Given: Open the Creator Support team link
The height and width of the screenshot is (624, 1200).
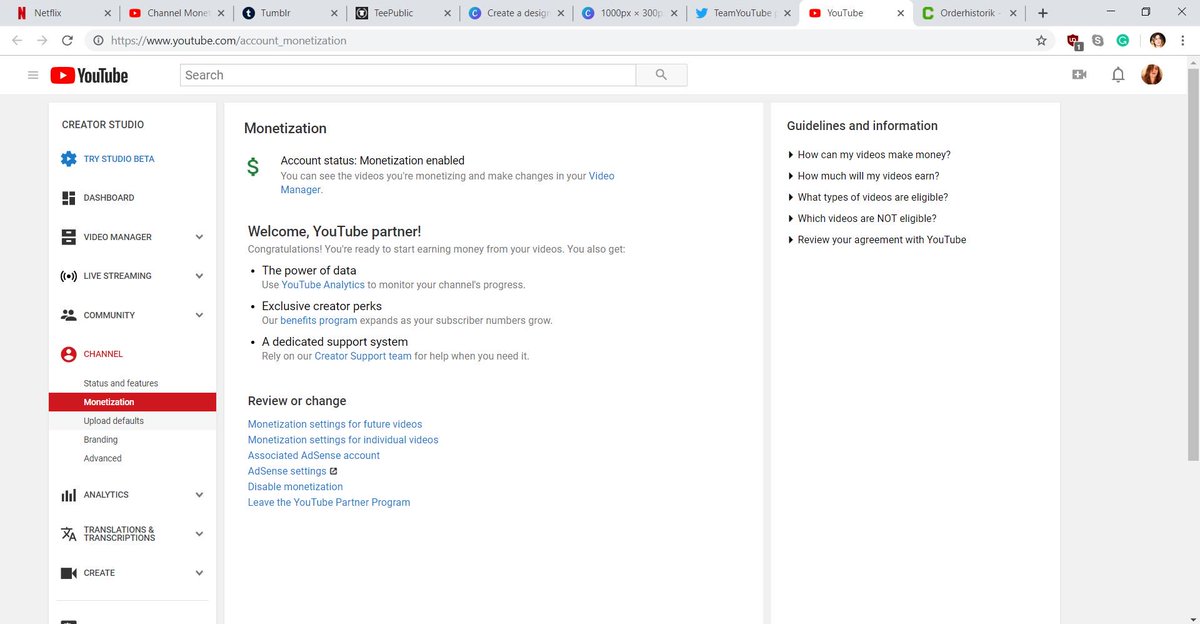Looking at the screenshot, I should [363, 356].
